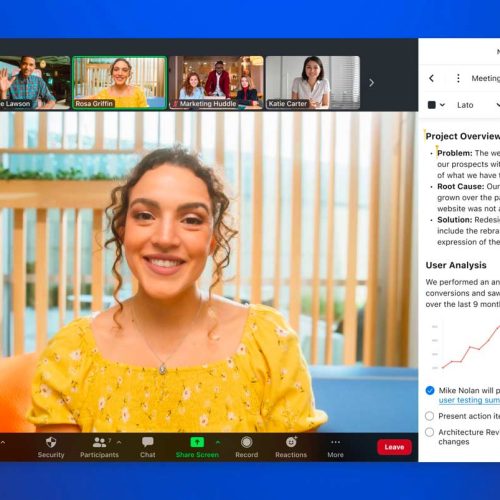Click the Katie Carter name label
This screenshot has width=500, height=500.
tap(287, 104)
